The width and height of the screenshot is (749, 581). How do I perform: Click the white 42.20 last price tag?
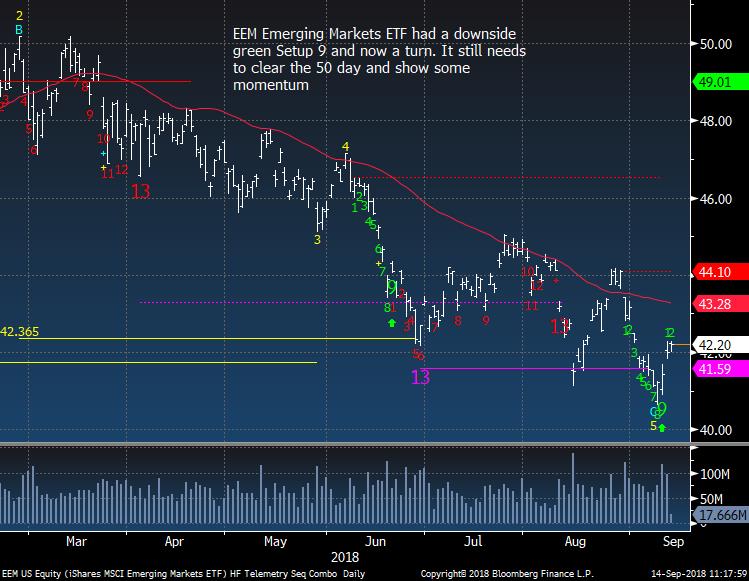(719, 344)
